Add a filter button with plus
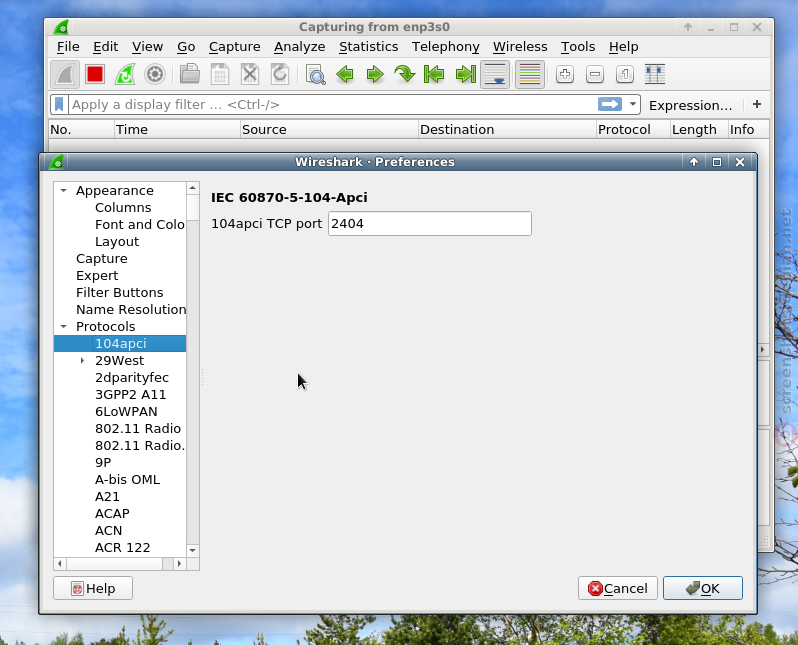This screenshot has width=798, height=645. 757,104
